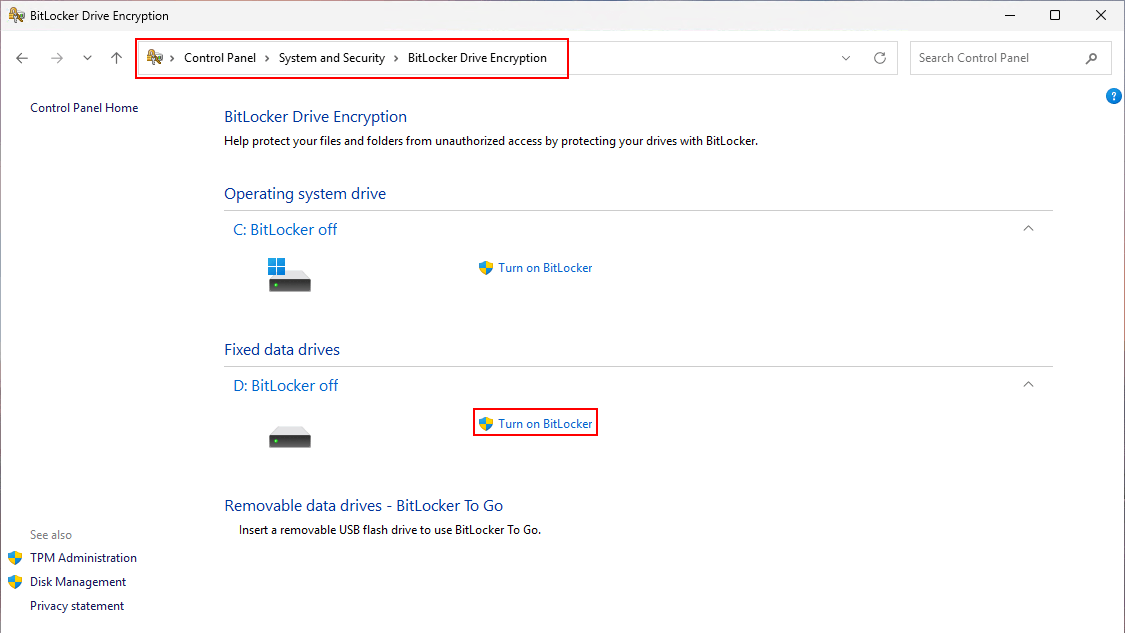Click the fixed data drive D: icon
The image size is (1125, 633).
click(289, 436)
